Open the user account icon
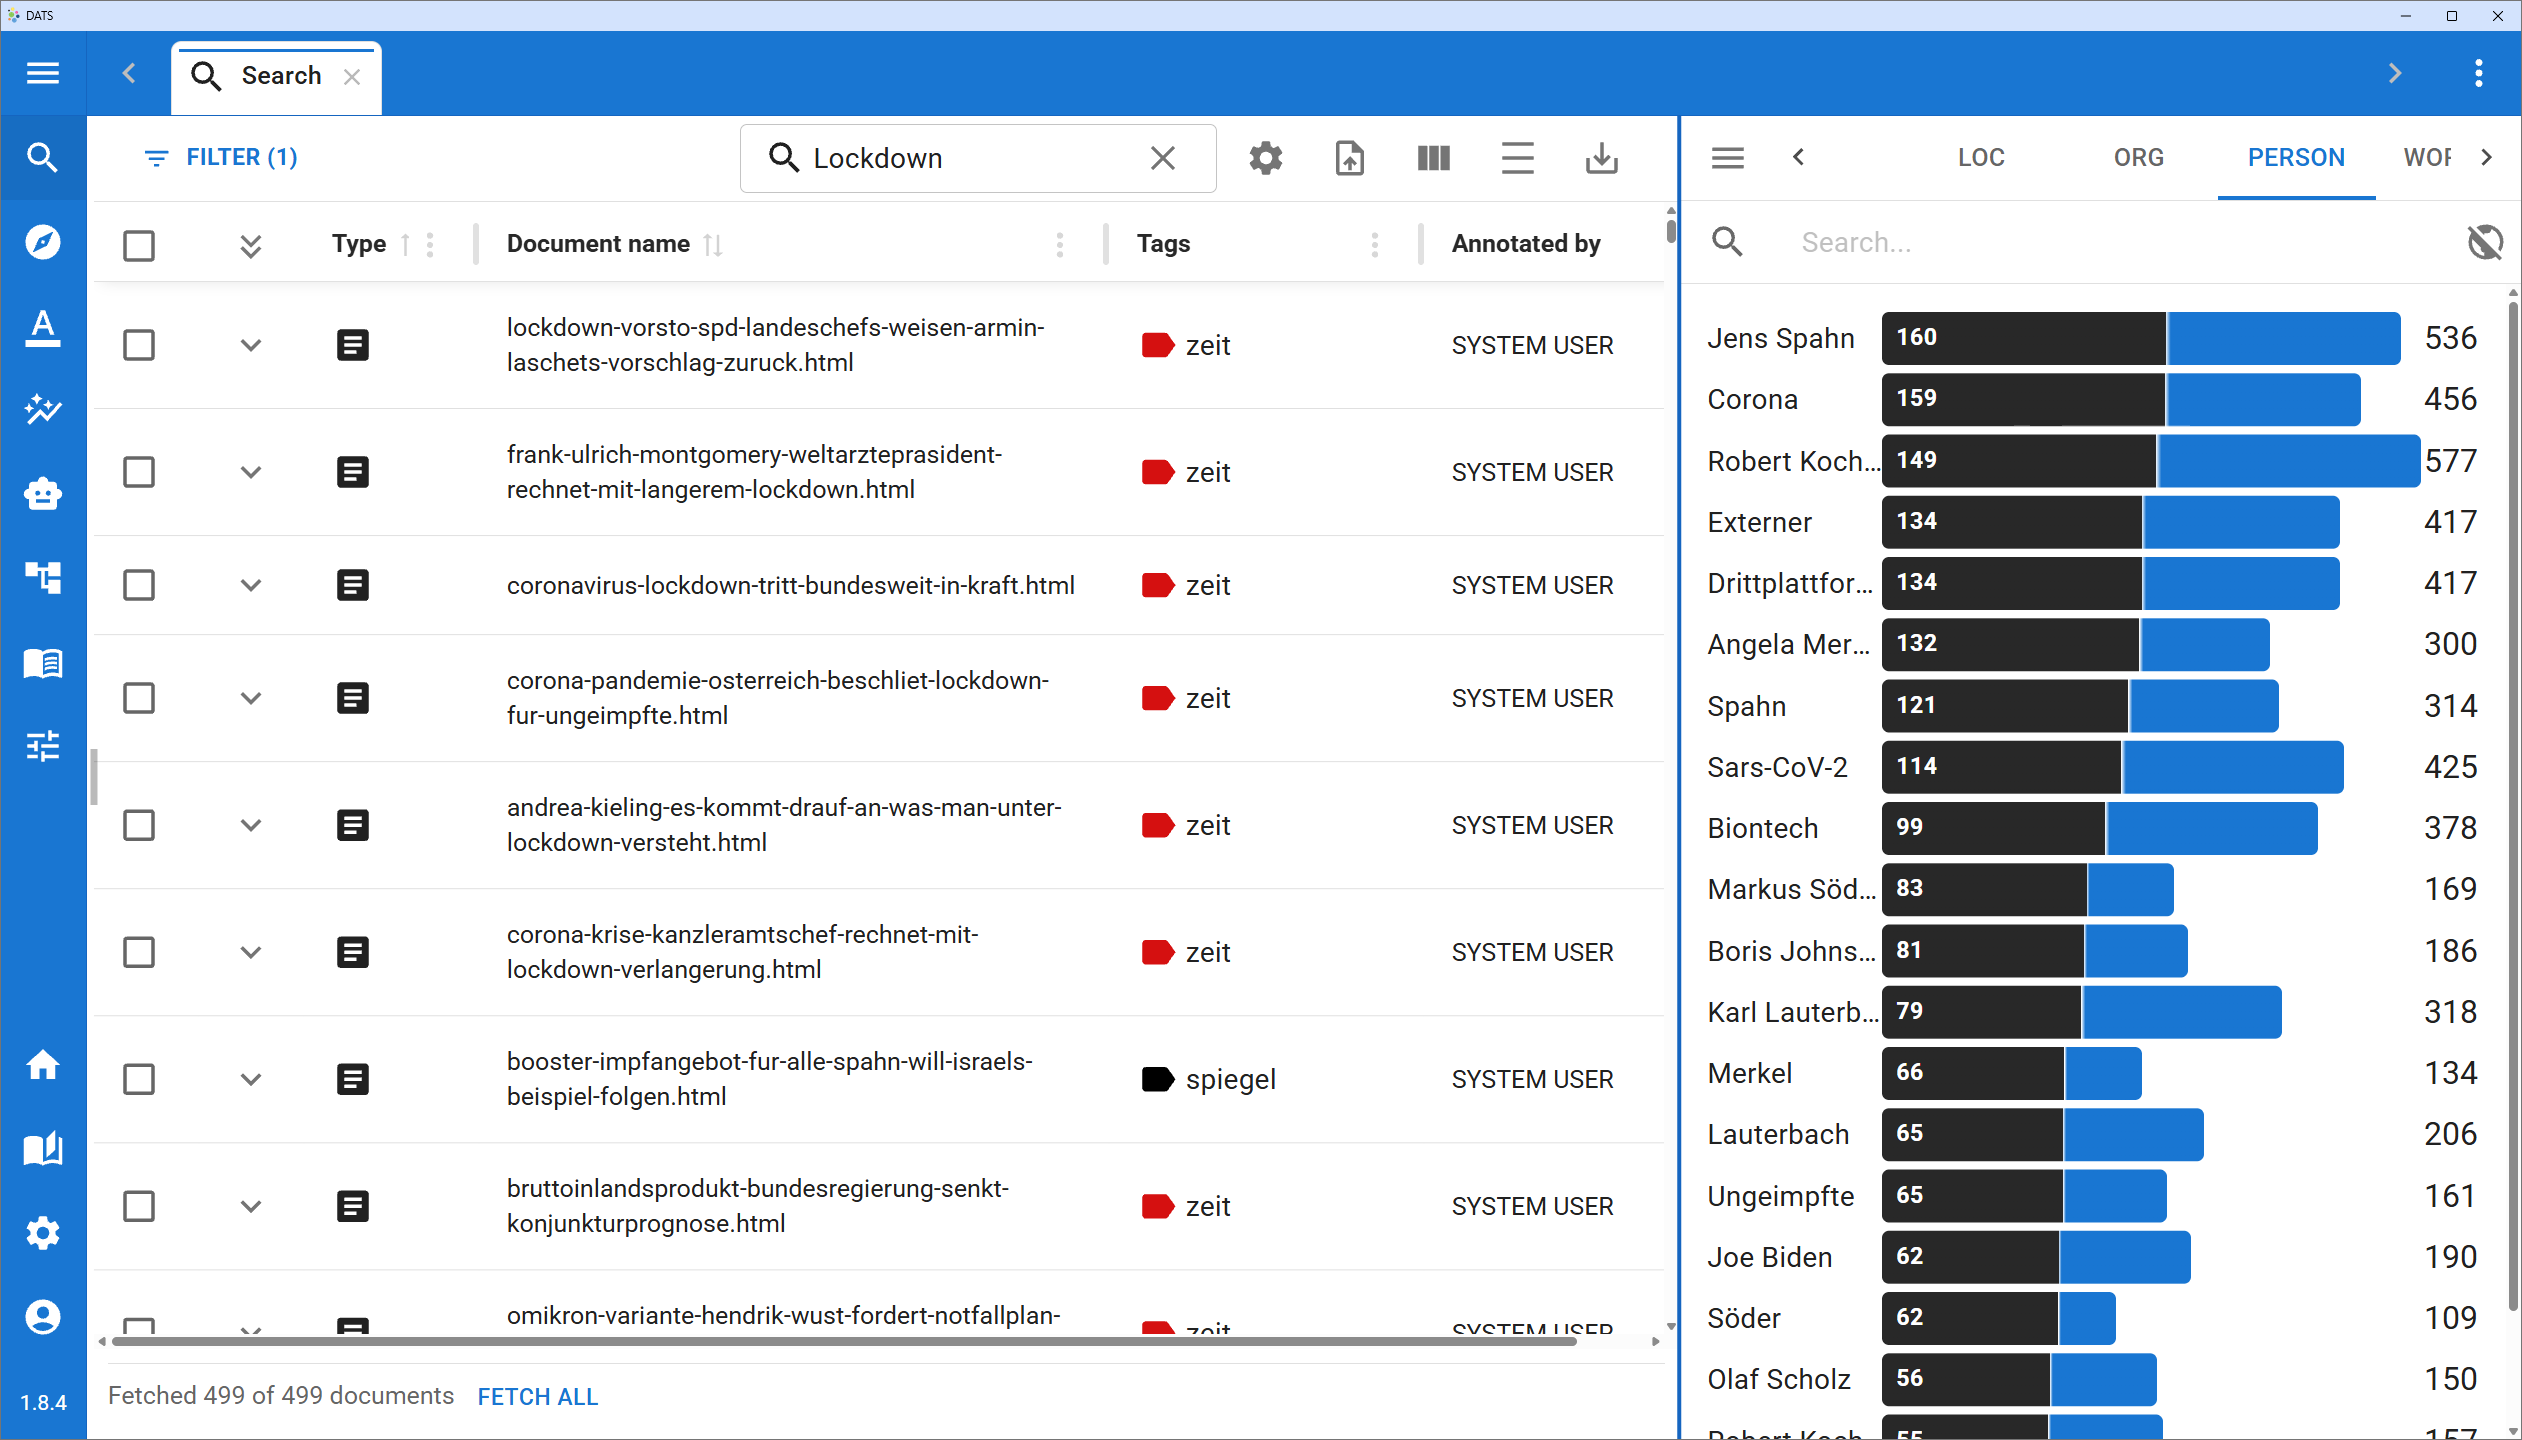The width and height of the screenshot is (2522, 1440). pos(43,1317)
